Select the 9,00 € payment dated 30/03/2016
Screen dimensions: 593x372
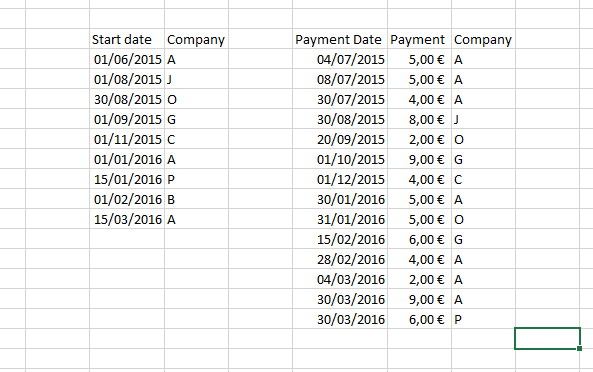419,300
